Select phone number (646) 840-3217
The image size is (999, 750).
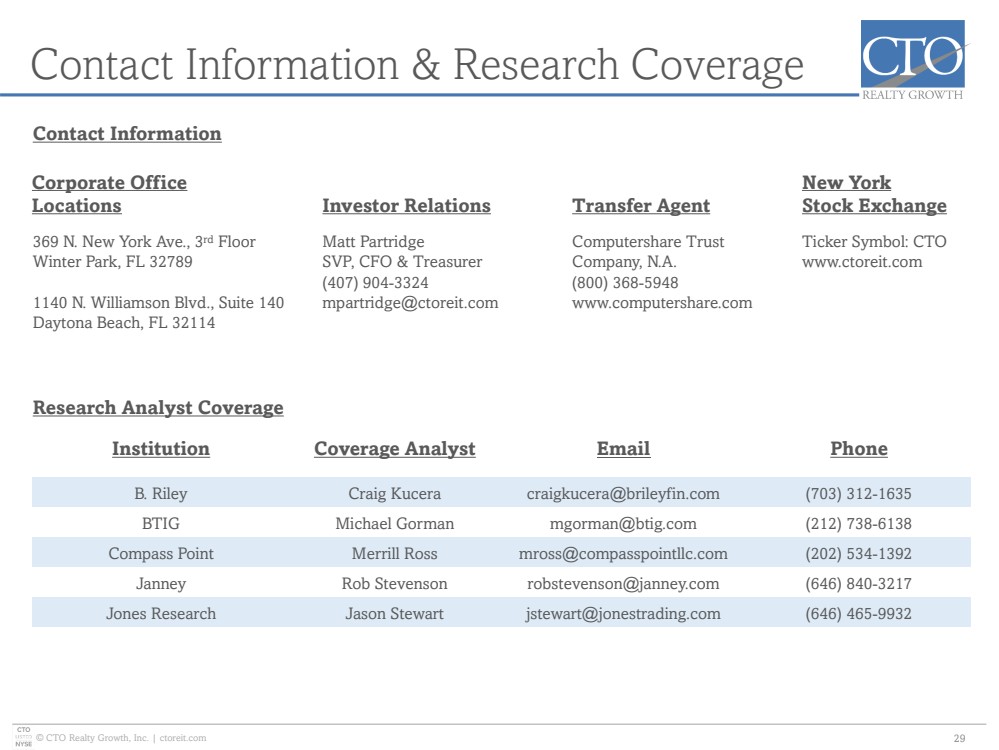pyautogui.click(x=858, y=584)
